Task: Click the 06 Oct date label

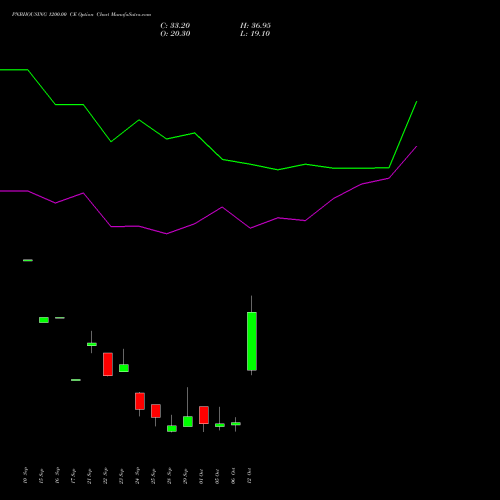Action: pyautogui.click(x=234, y=476)
